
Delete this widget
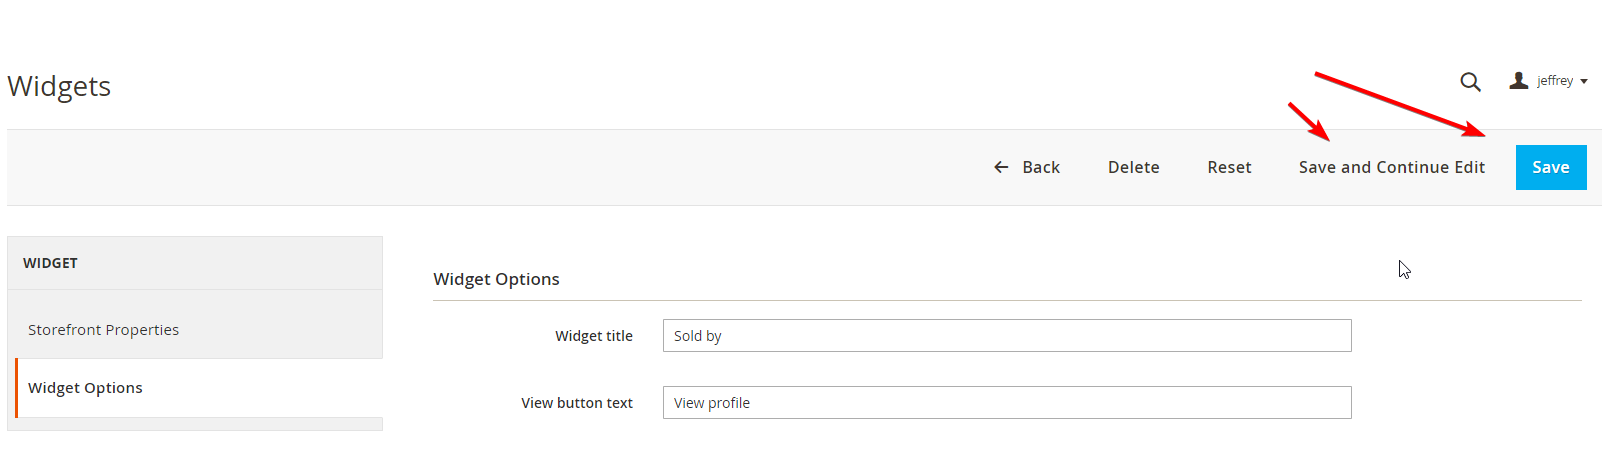1134,167
